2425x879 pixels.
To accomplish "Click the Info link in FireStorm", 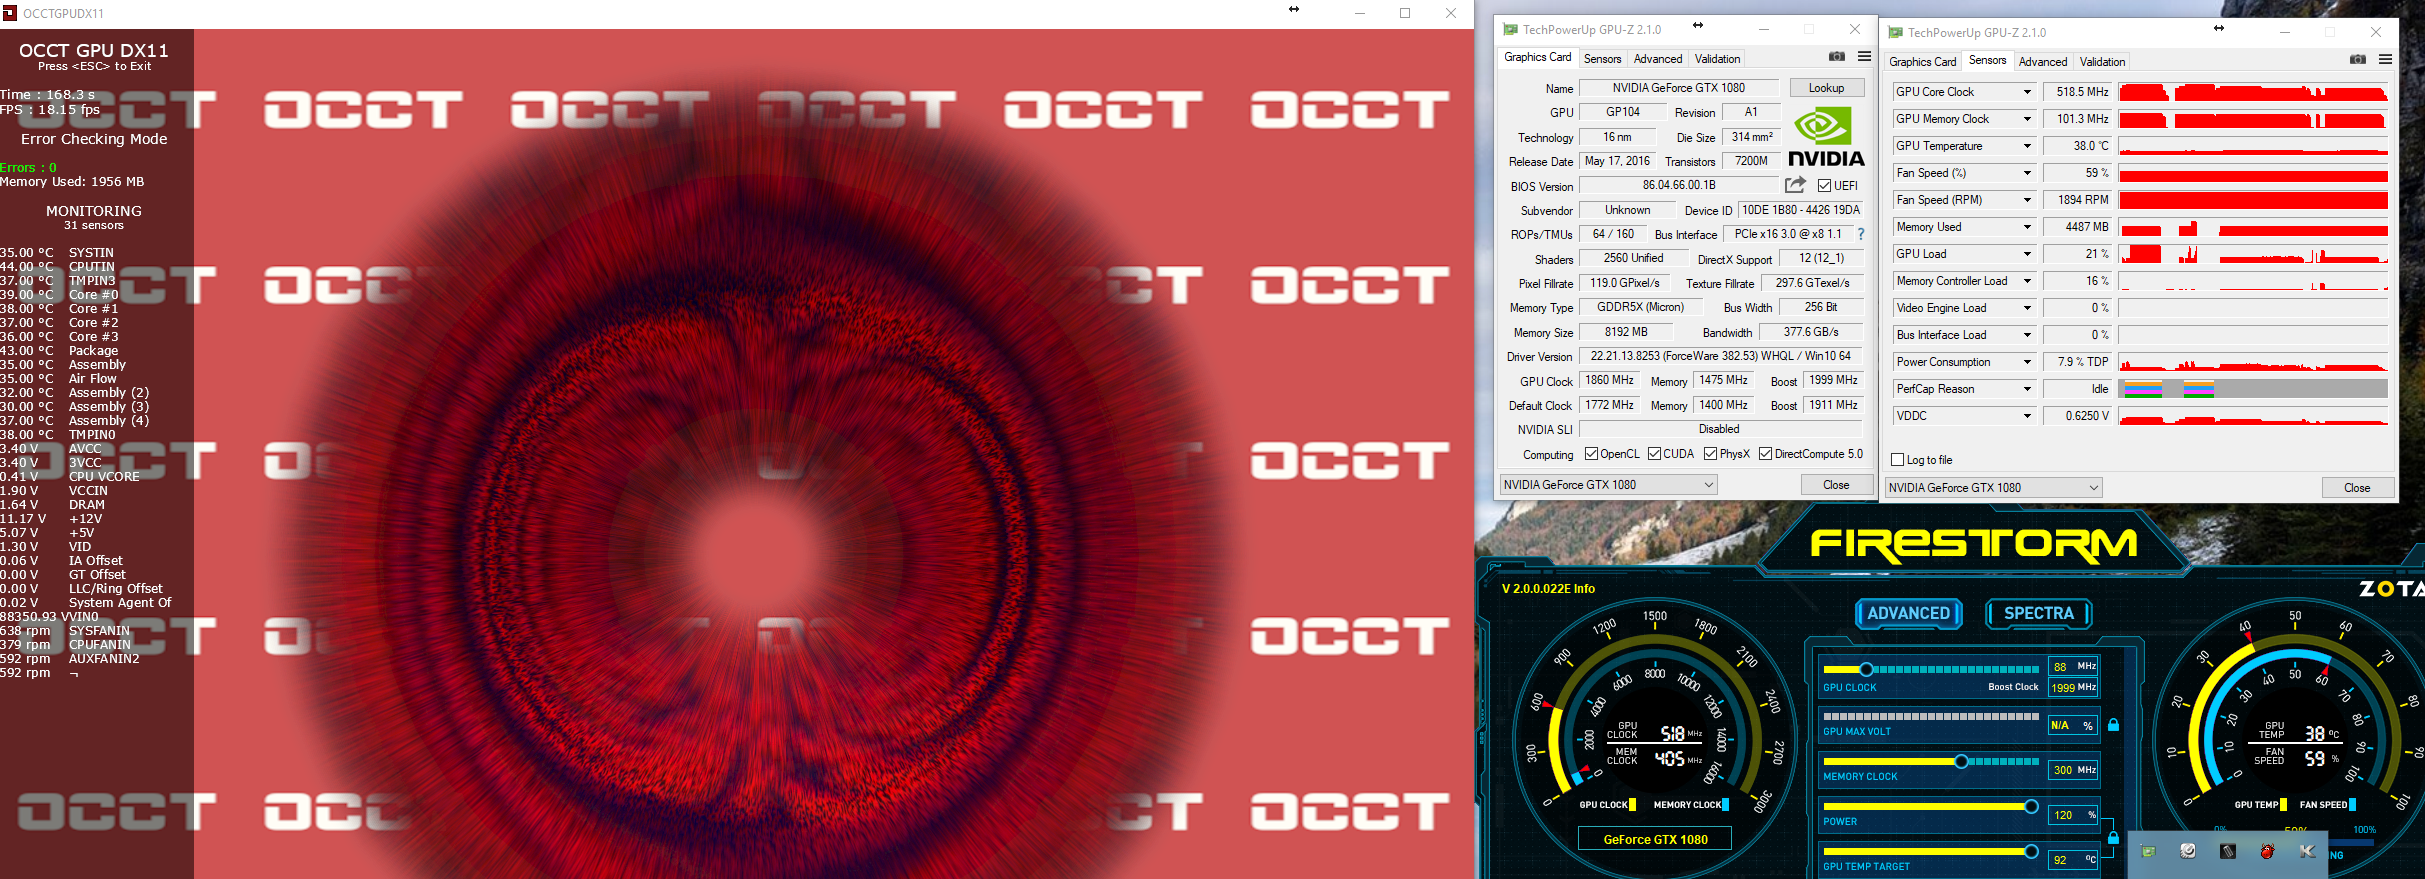I will [1584, 589].
